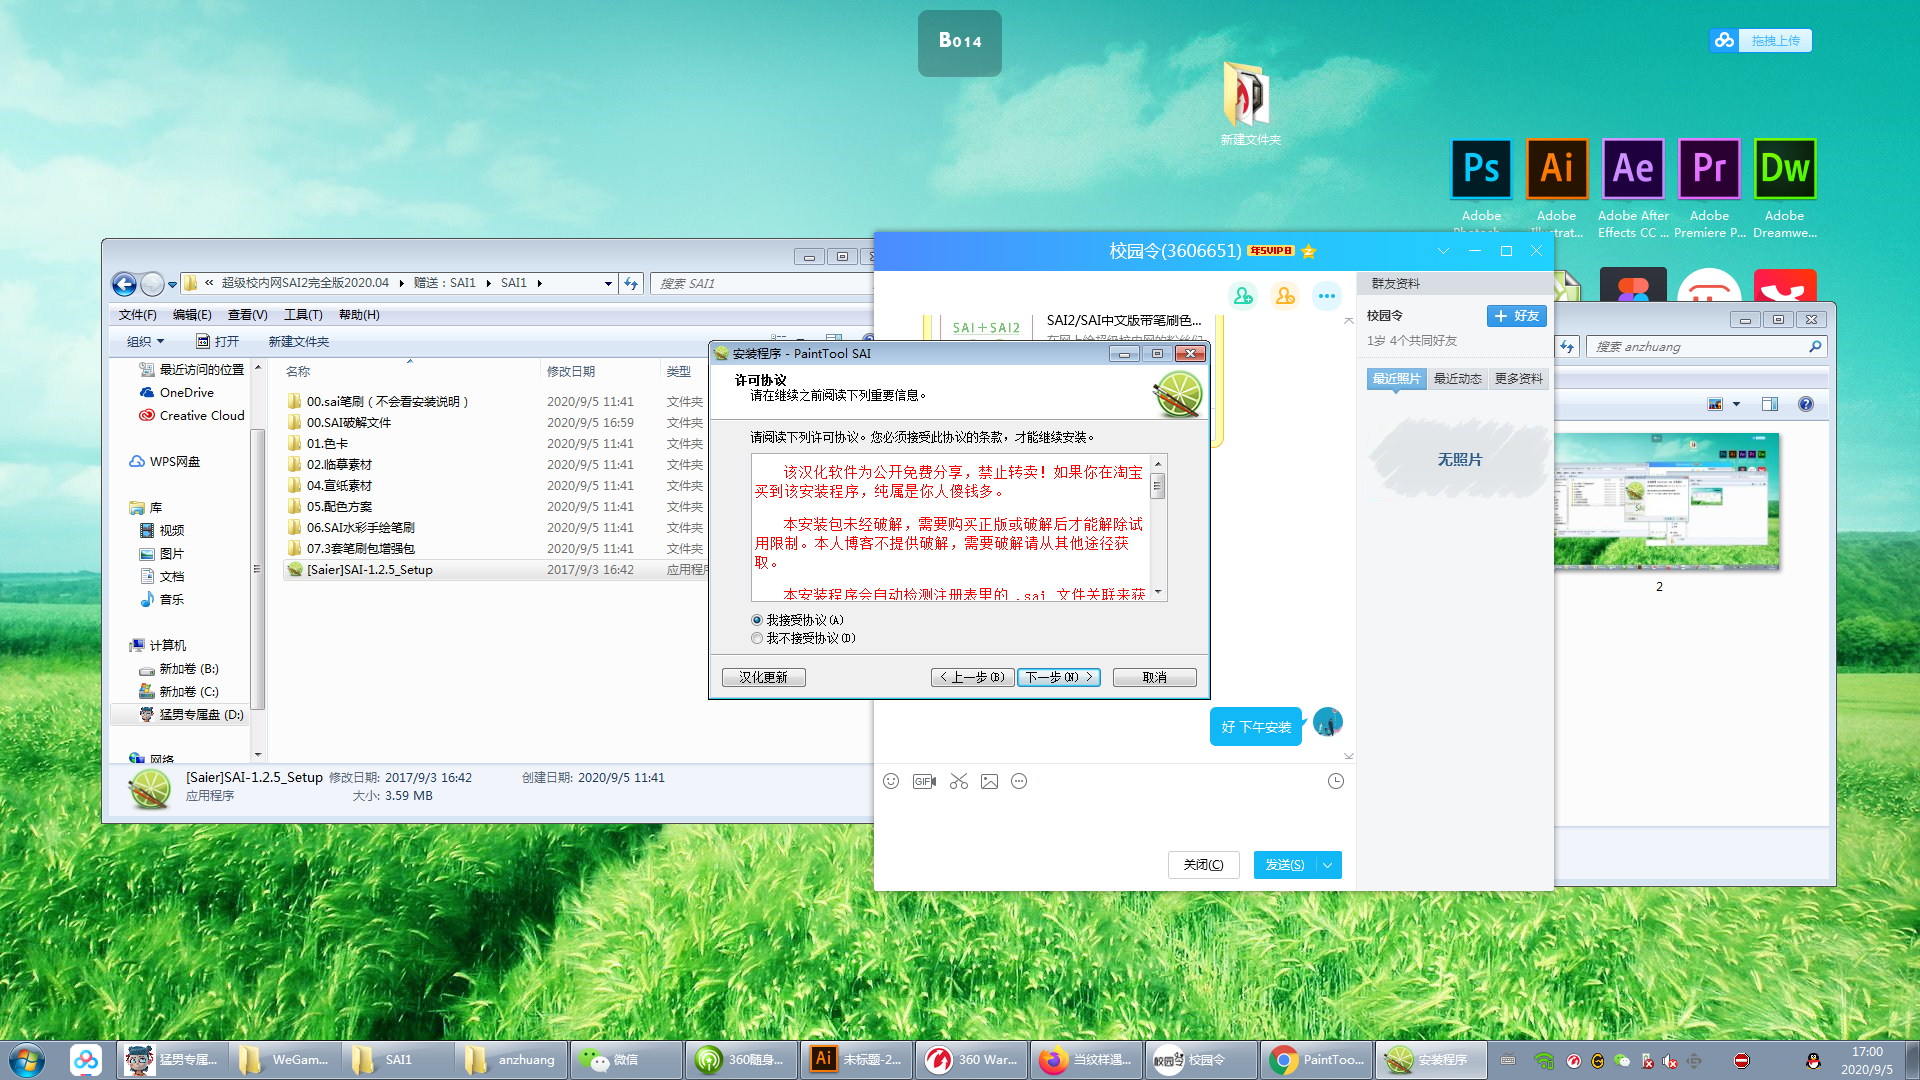Image resolution: width=1920 pixels, height=1080 pixels.
Task: Click the back arrow in SAI1 explorer
Action: pos(124,284)
